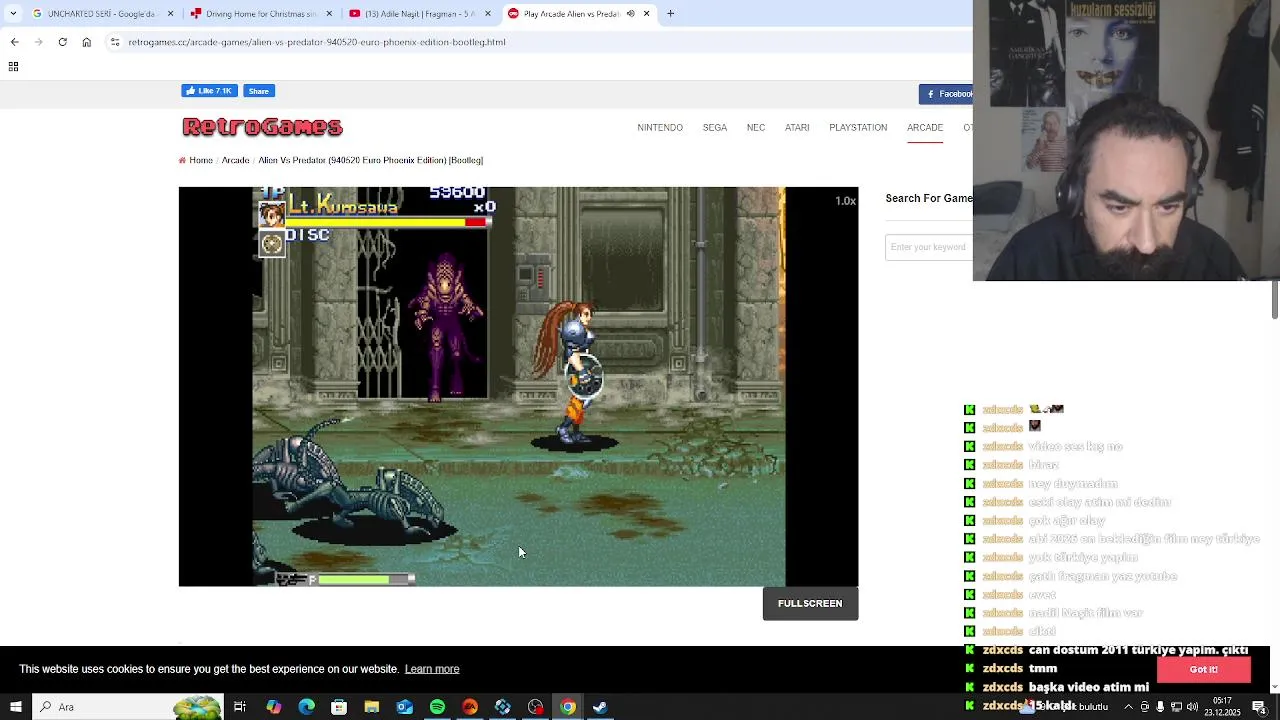Close the Driving Home for Christmas tab
This screenshot has width=1280, height=720.
(x=329, y=14)
